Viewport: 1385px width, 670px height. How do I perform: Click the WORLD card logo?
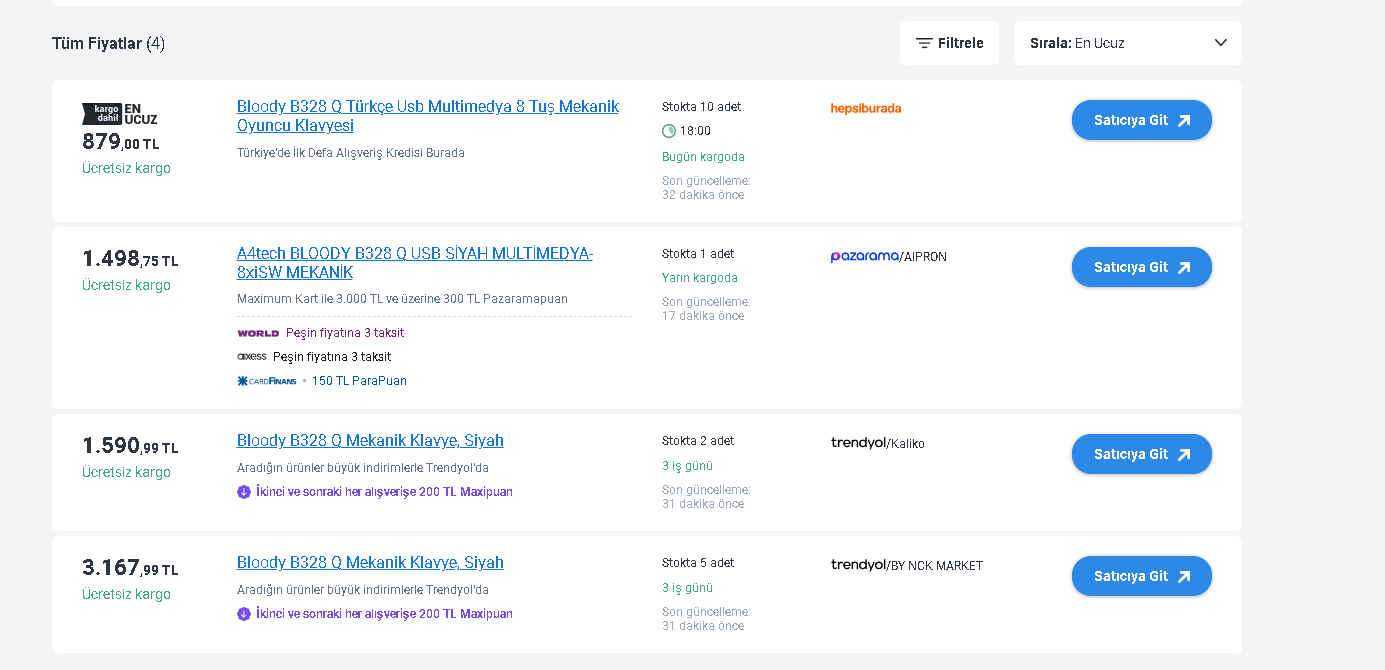[x=258, y=333]
